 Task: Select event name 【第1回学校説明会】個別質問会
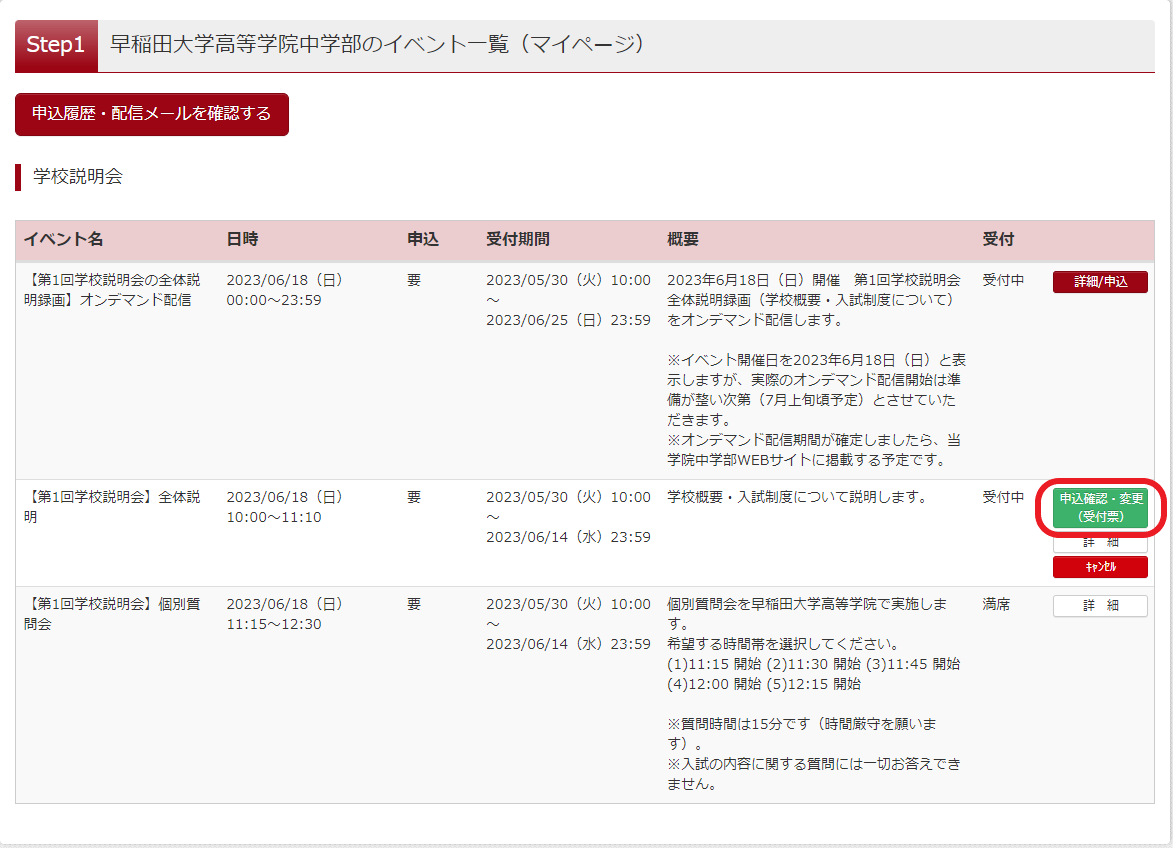(x=112, y=614)
